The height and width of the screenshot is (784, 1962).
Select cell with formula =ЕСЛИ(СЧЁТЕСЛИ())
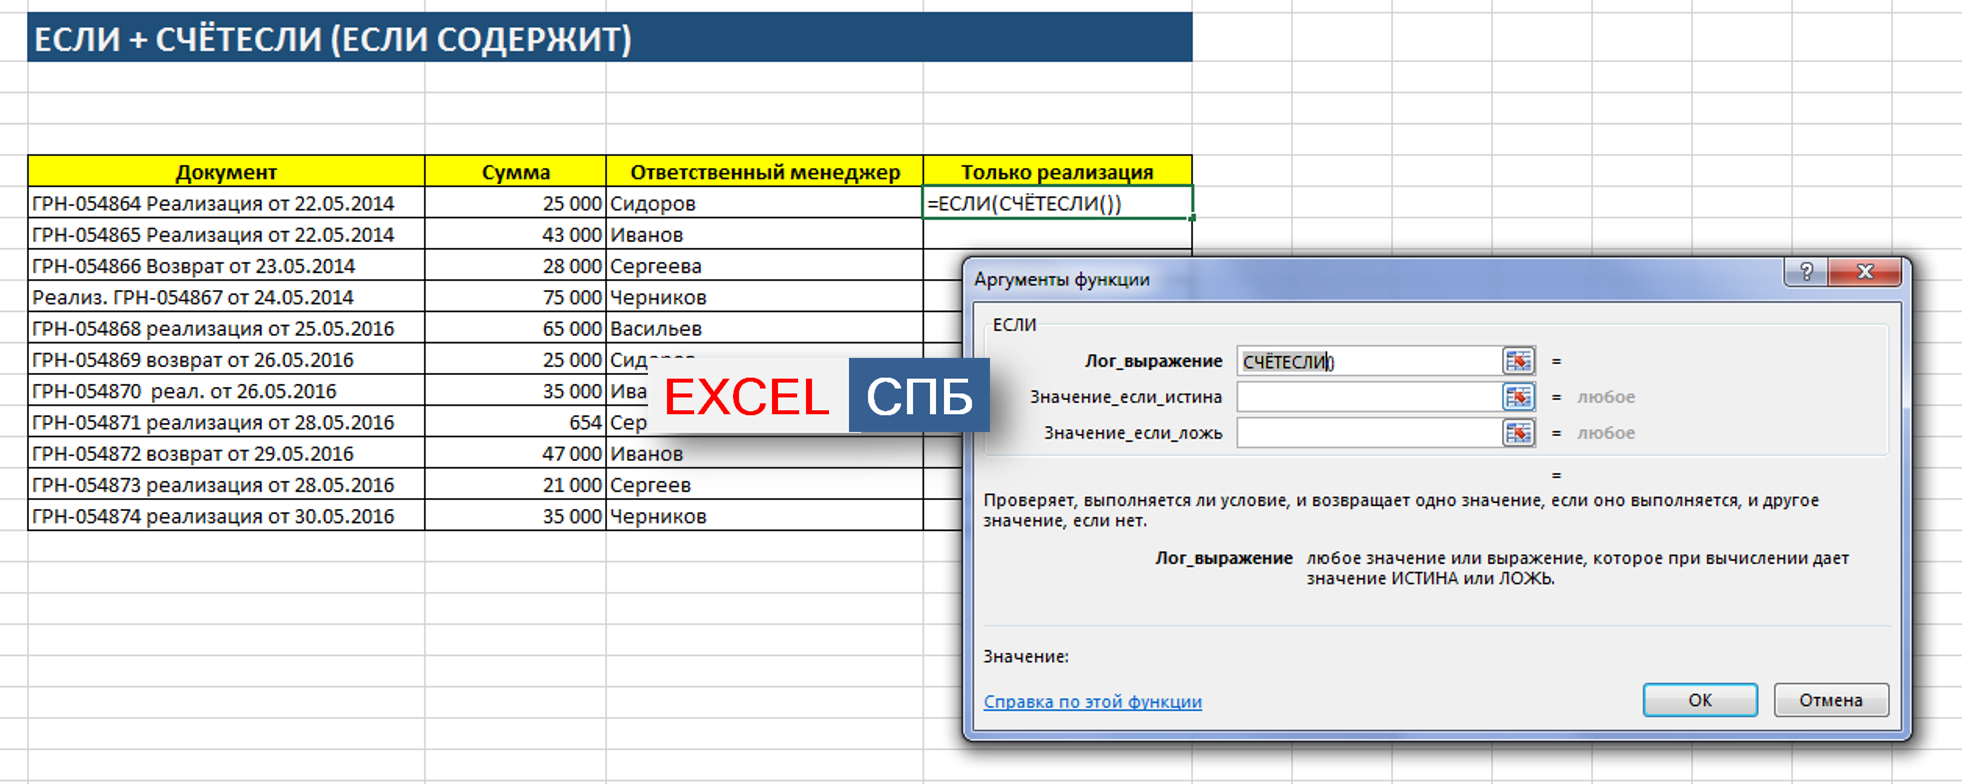(x=1057, y=203)
